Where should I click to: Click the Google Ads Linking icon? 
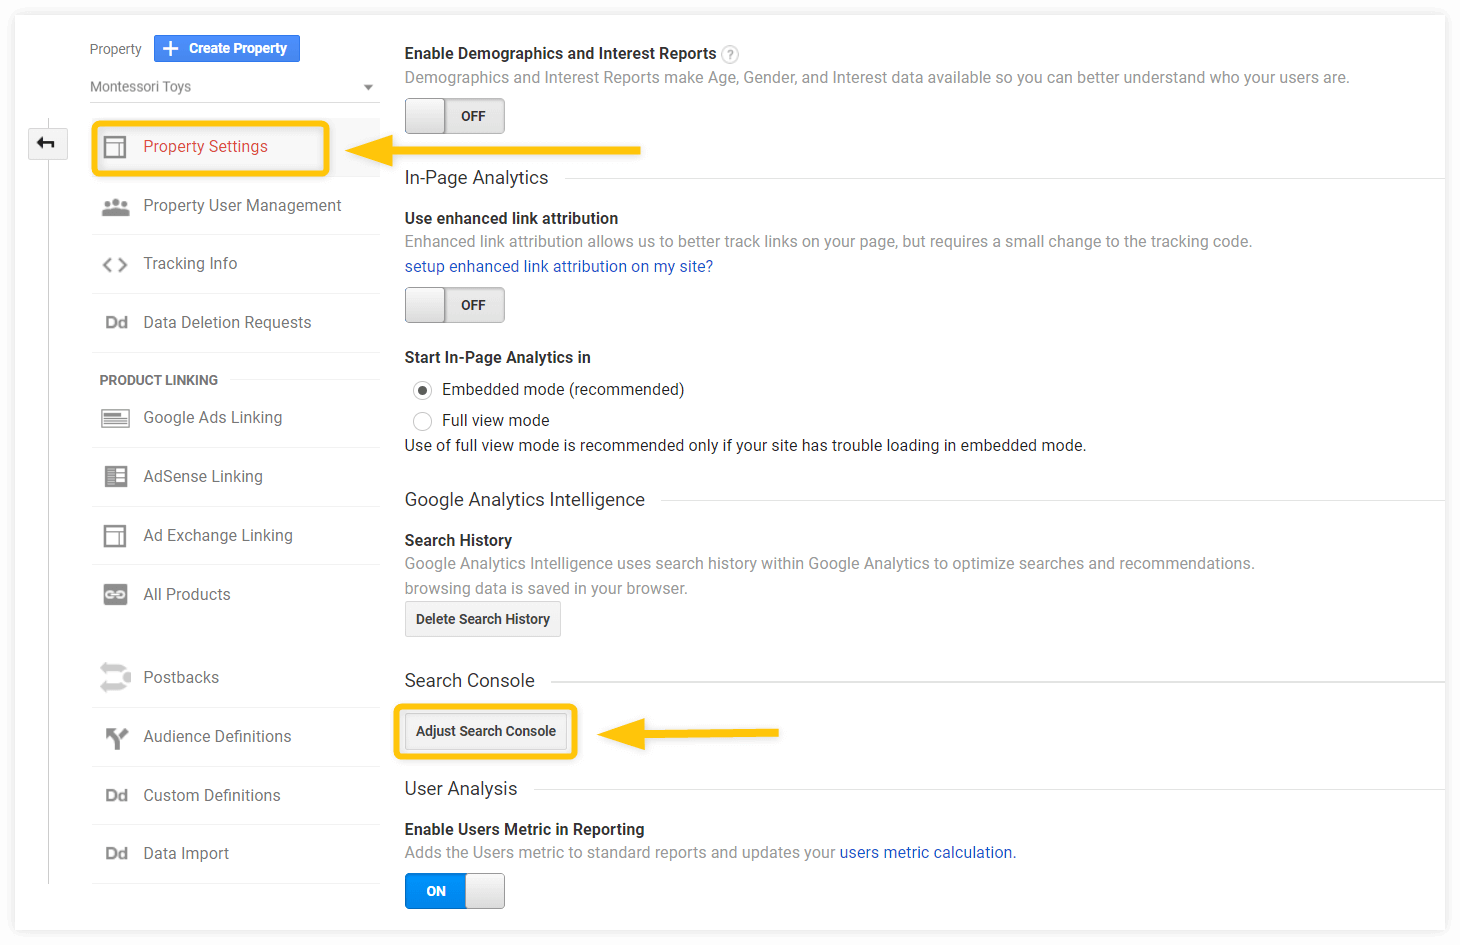click(115, 418)
